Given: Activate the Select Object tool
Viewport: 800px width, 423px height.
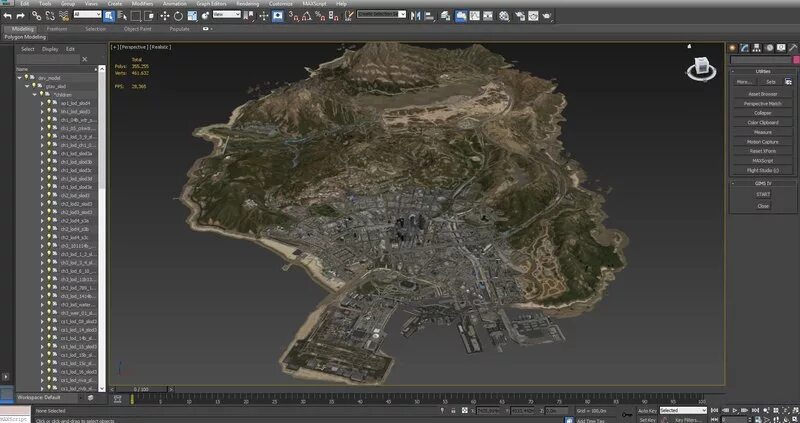Looking at the screenshot, I should [x=107, y=16].
